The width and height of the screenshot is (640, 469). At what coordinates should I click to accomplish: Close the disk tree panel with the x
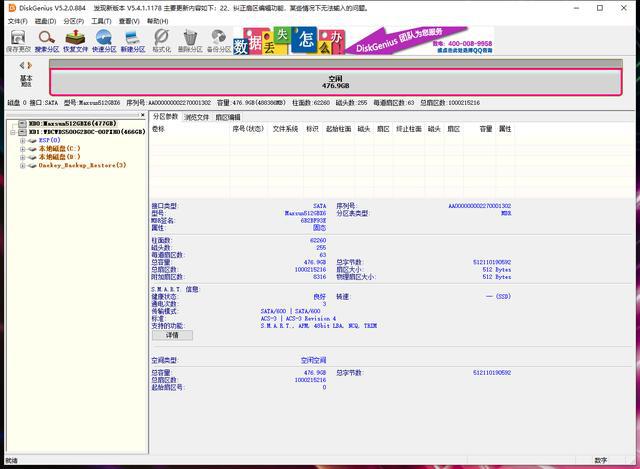[142, 116]
